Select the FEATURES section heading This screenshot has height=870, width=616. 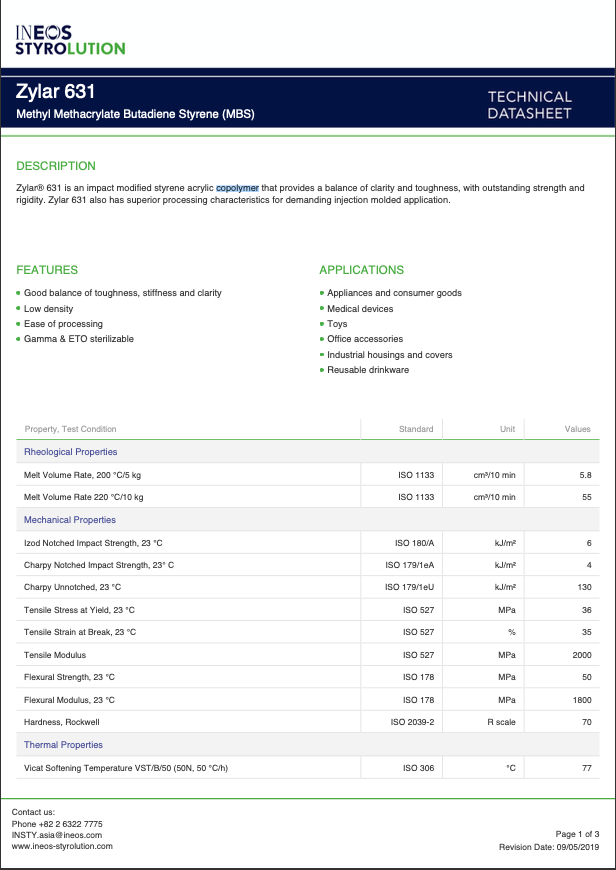pos(47,270)
